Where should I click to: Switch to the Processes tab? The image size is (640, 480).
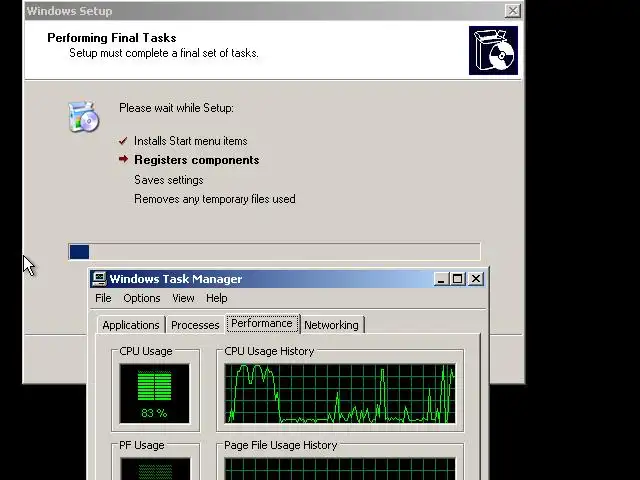coord(195,325)
